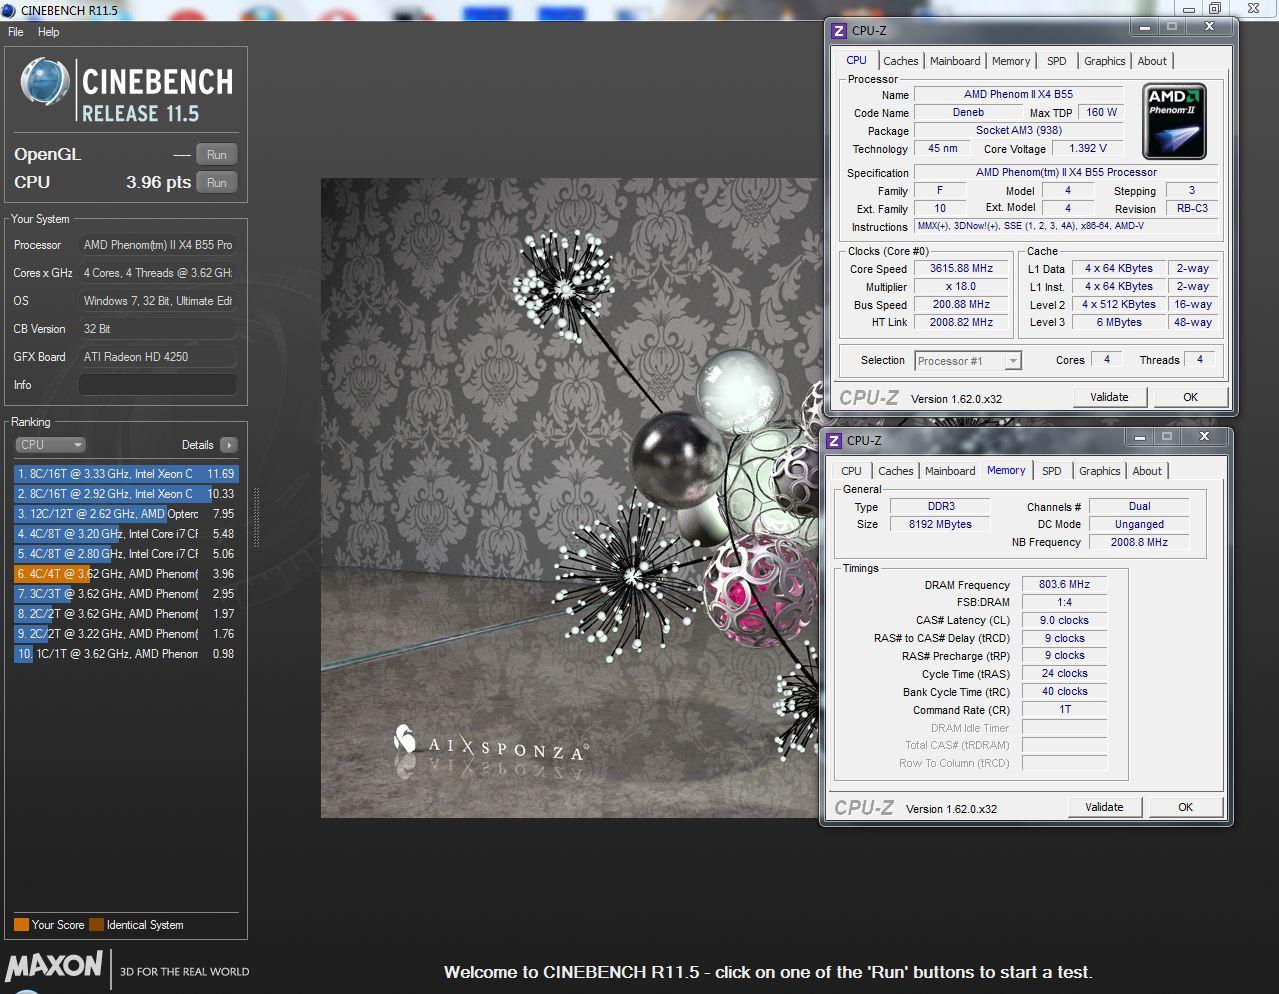The width and height of the screenshot is (1279, 994).
Task: Switch to Mainboard tab in upper CPU-Z
Action: coord(955,61)
